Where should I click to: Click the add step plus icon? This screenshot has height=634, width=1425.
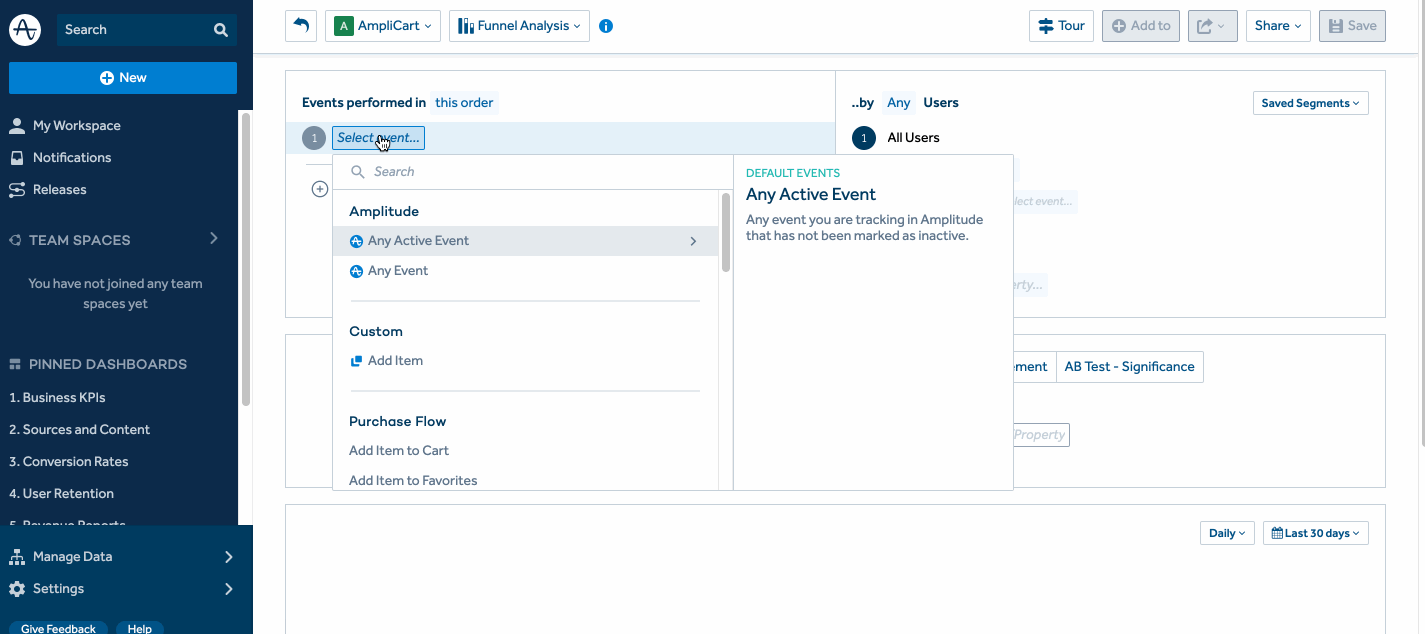pos(320,188)
